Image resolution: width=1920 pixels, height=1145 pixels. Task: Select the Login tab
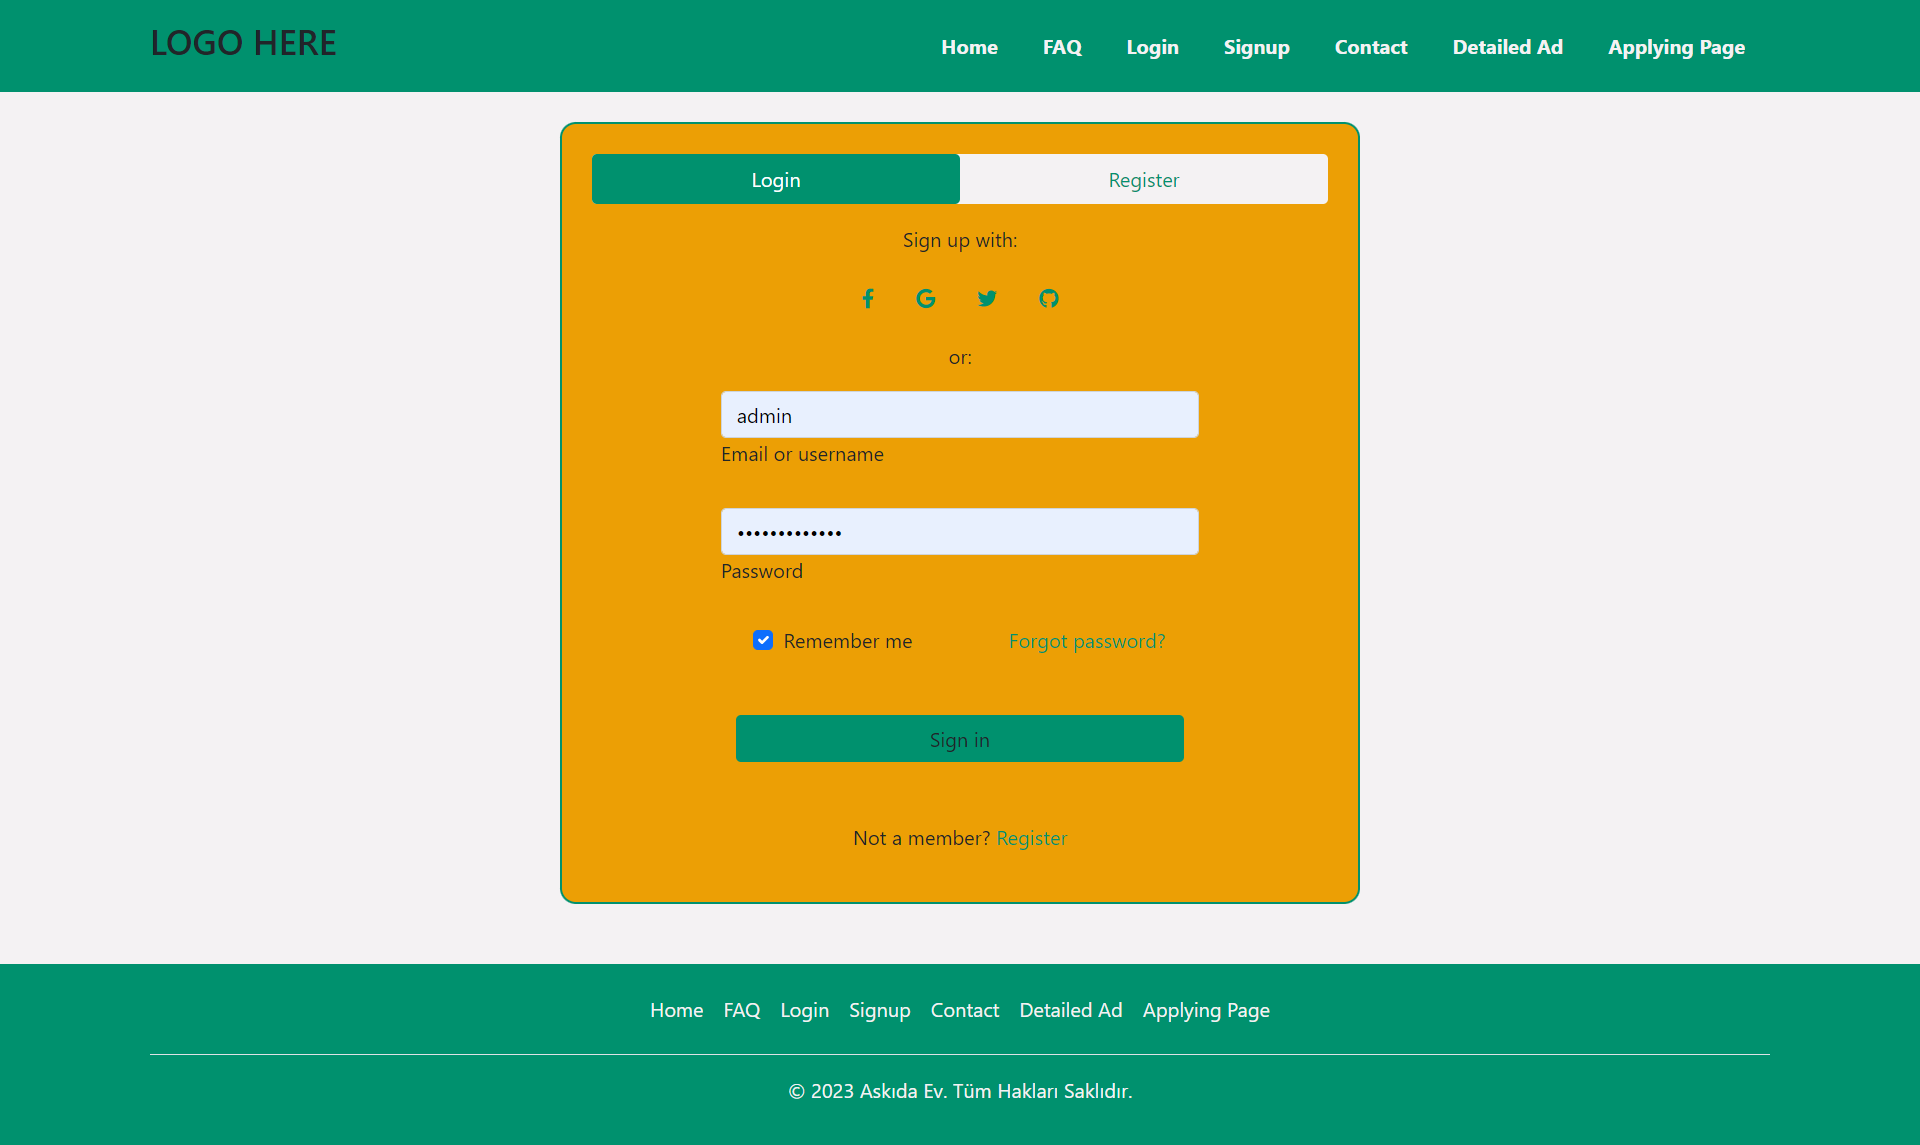[776, 179]
